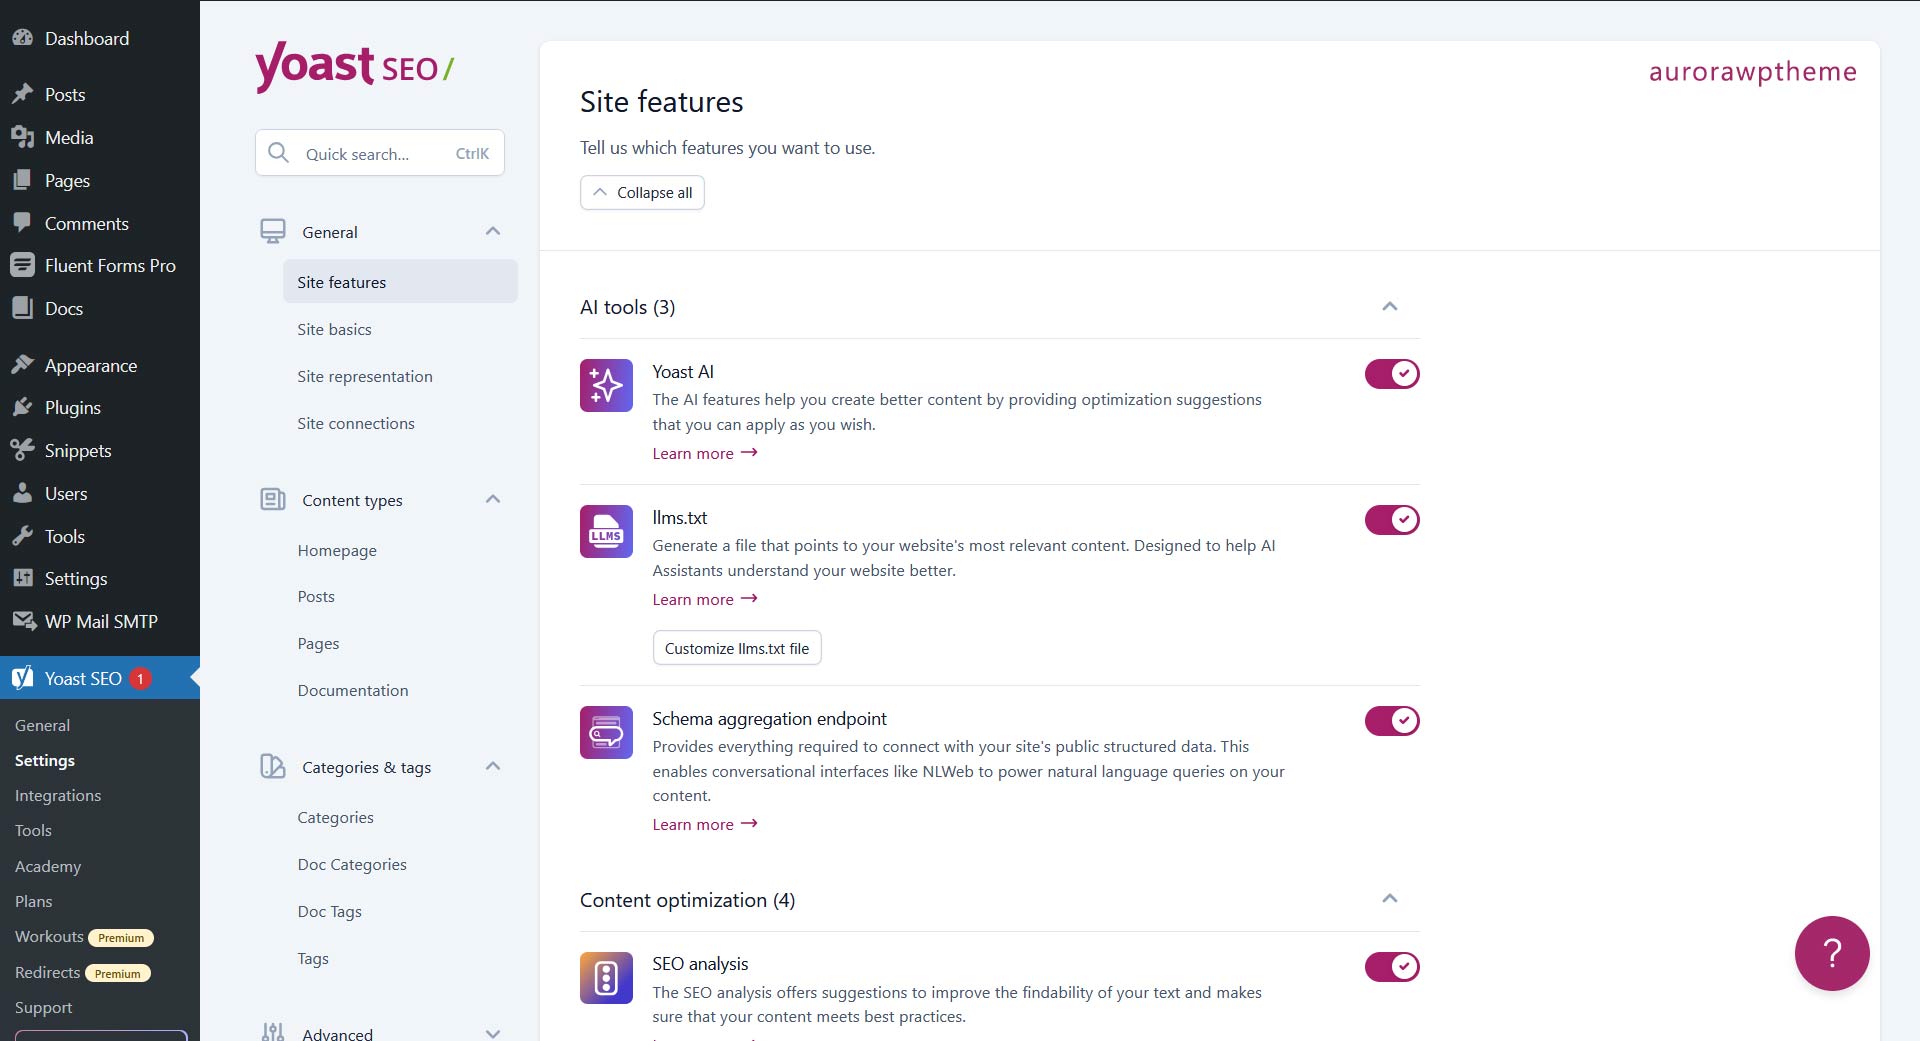Click Learn more under llms.txt
The width and height of the screenshot is (1920, 1041).
705,599
